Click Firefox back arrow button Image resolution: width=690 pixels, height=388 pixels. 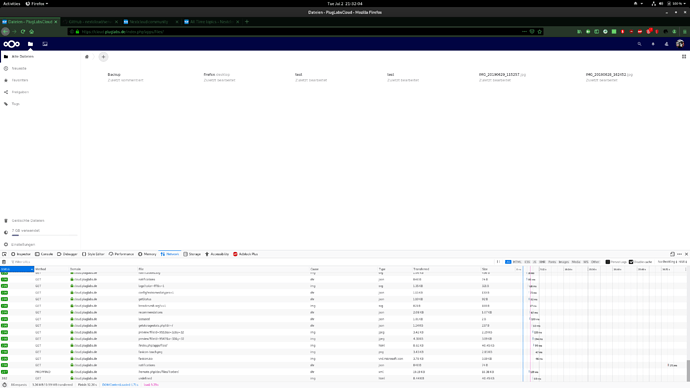[5, 32]
